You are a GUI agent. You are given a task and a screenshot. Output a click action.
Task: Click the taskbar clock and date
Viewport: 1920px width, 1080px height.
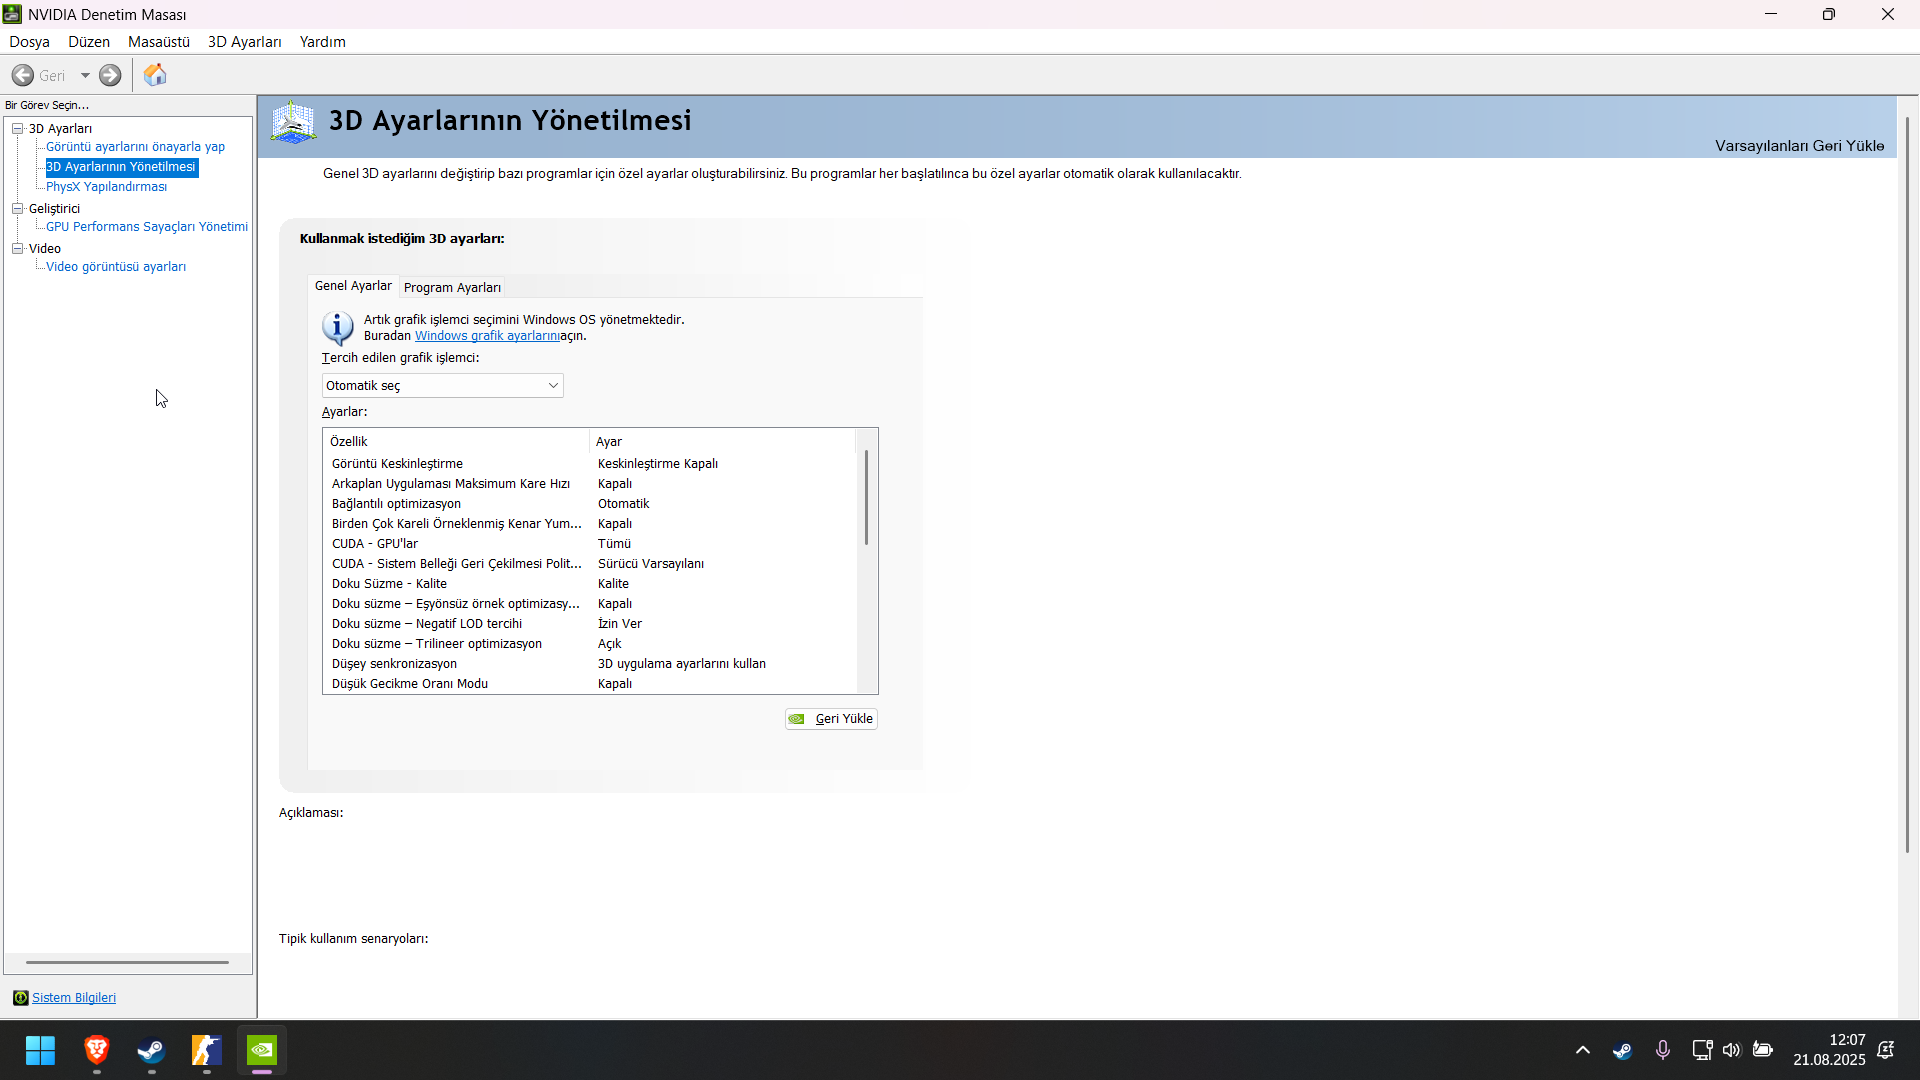click(x=1829, y=1050)
